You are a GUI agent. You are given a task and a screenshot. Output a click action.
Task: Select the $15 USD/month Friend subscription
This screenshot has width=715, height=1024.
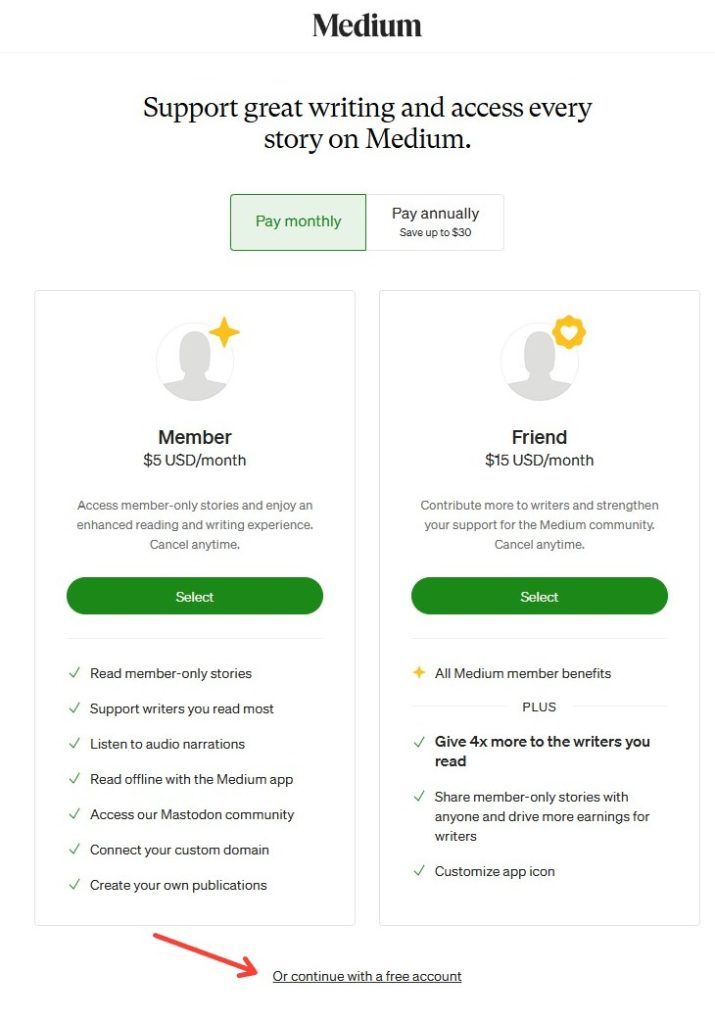539,596
